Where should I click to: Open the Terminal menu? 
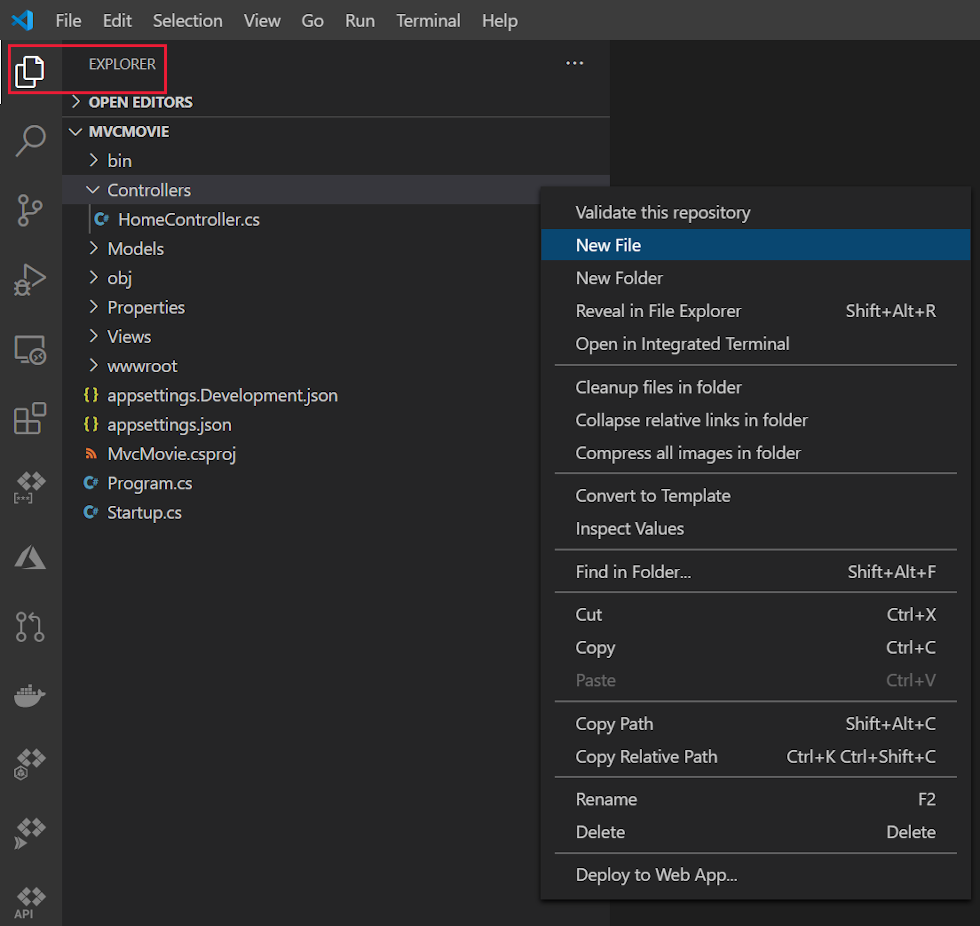click(428, 20)
